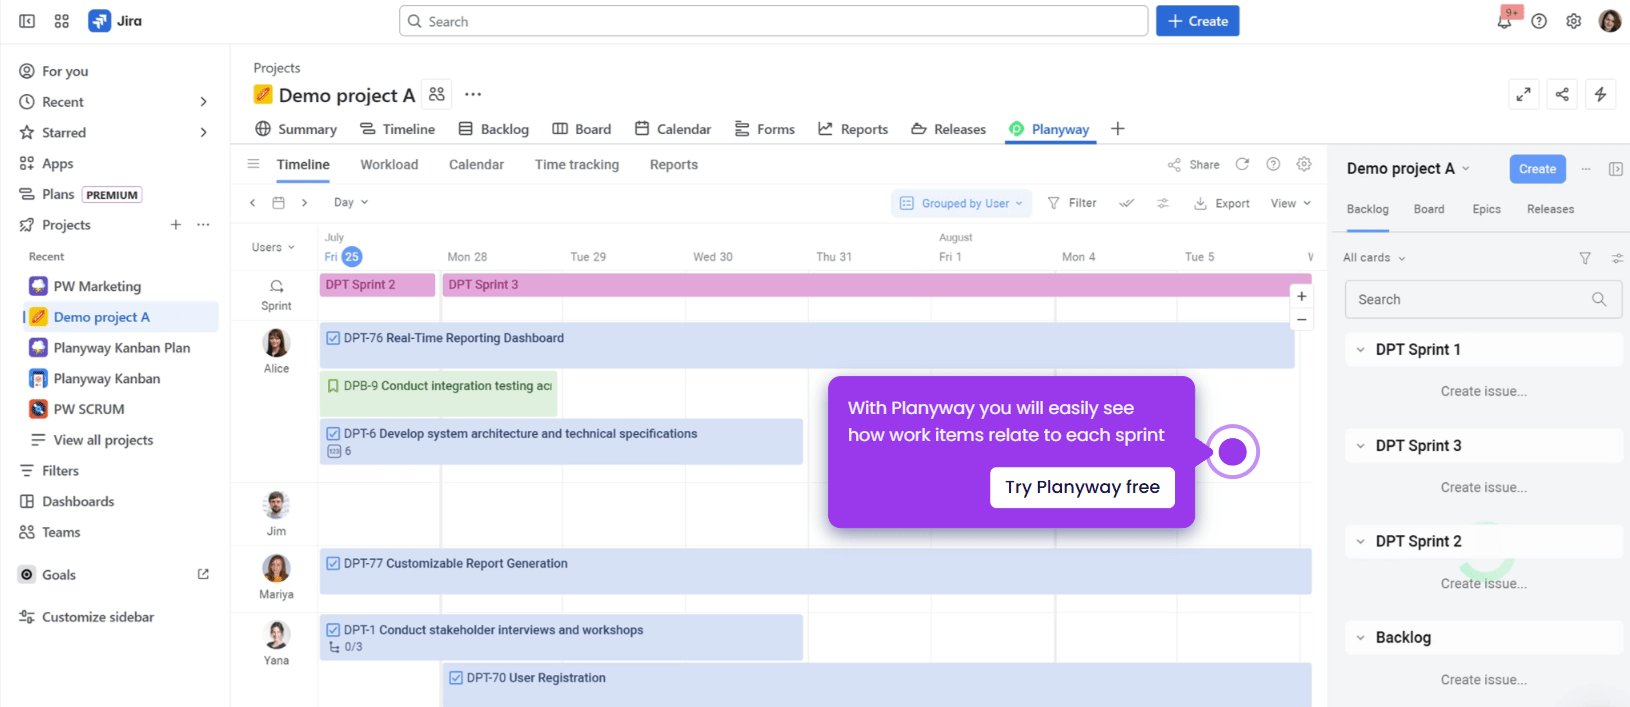Toggle checkbox on DPT-70 User Registration
The width and height of the screenshot is (1630, 707).
pos(456,678)
